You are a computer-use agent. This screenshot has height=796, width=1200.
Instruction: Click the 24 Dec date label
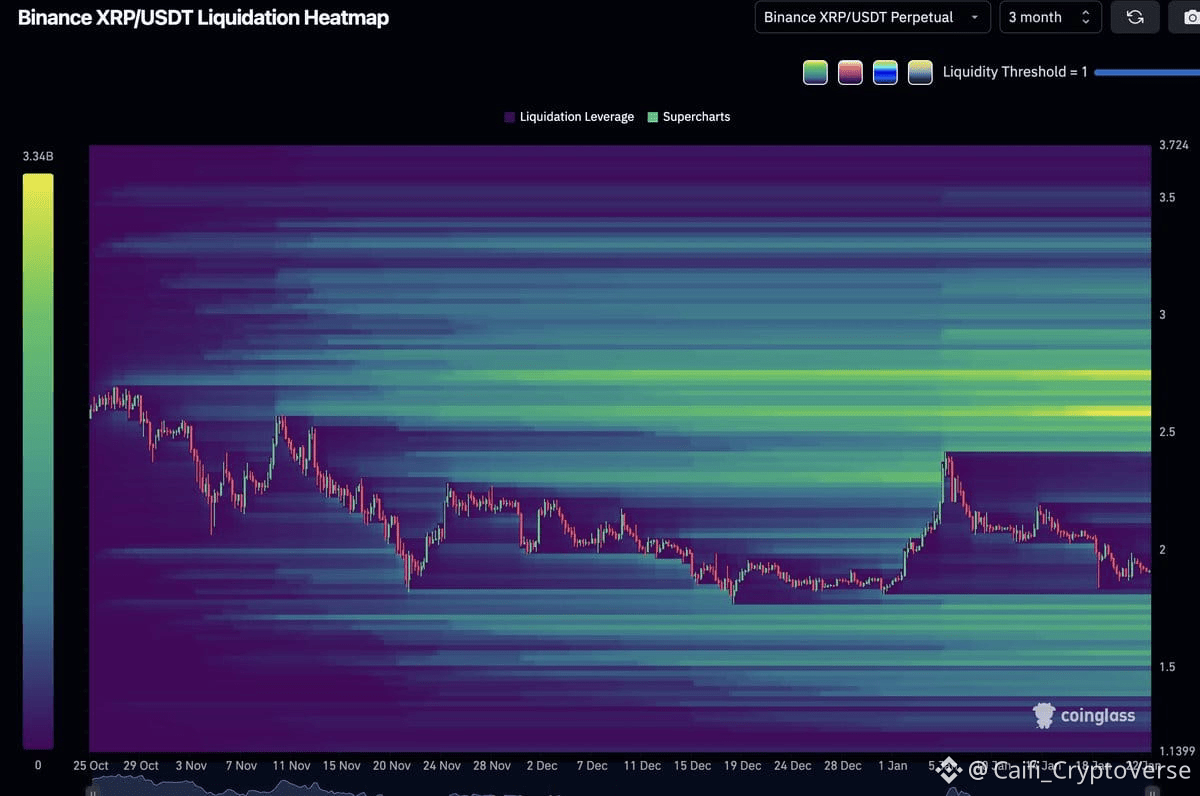click(792, 765)
